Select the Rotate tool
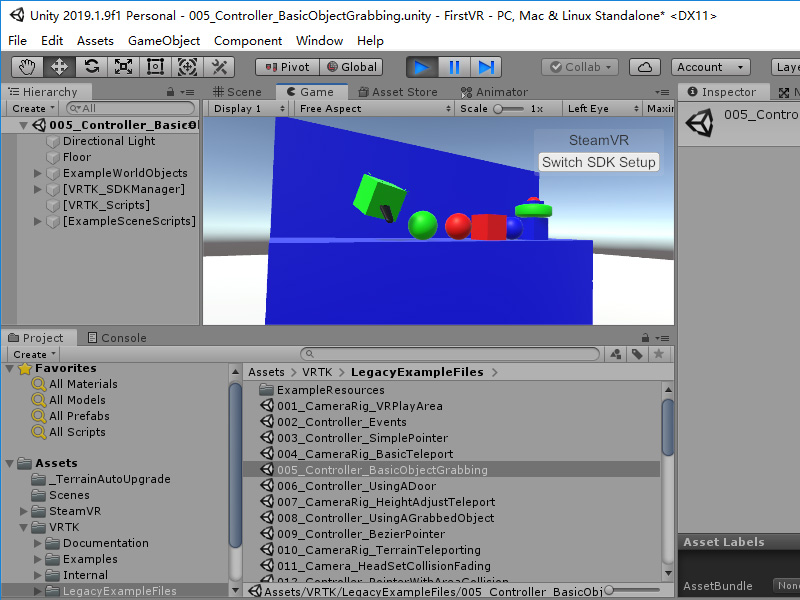800x600 pixels. coord(92,67)
